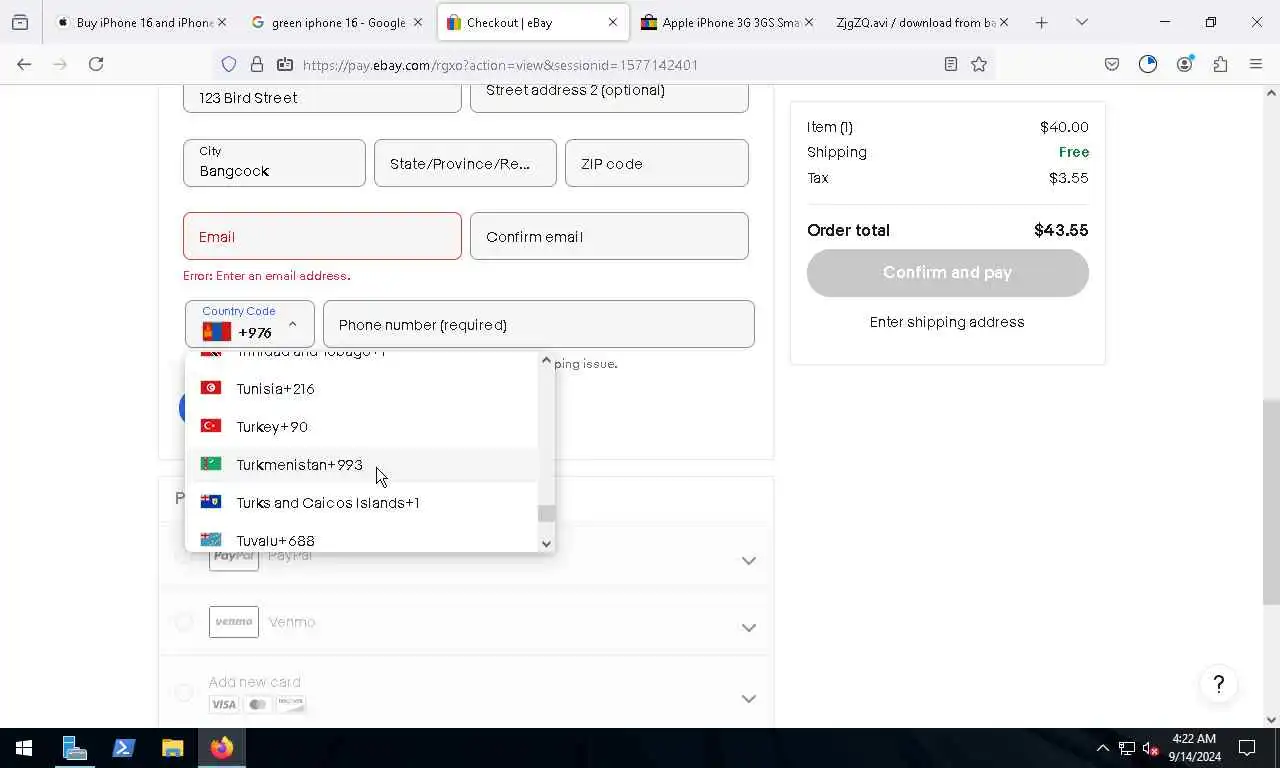Click the muted volume tray icon
Image resolution: width=1280 pixels, height=768 pixels.
pyautogui.click(x=1150, y=748)
